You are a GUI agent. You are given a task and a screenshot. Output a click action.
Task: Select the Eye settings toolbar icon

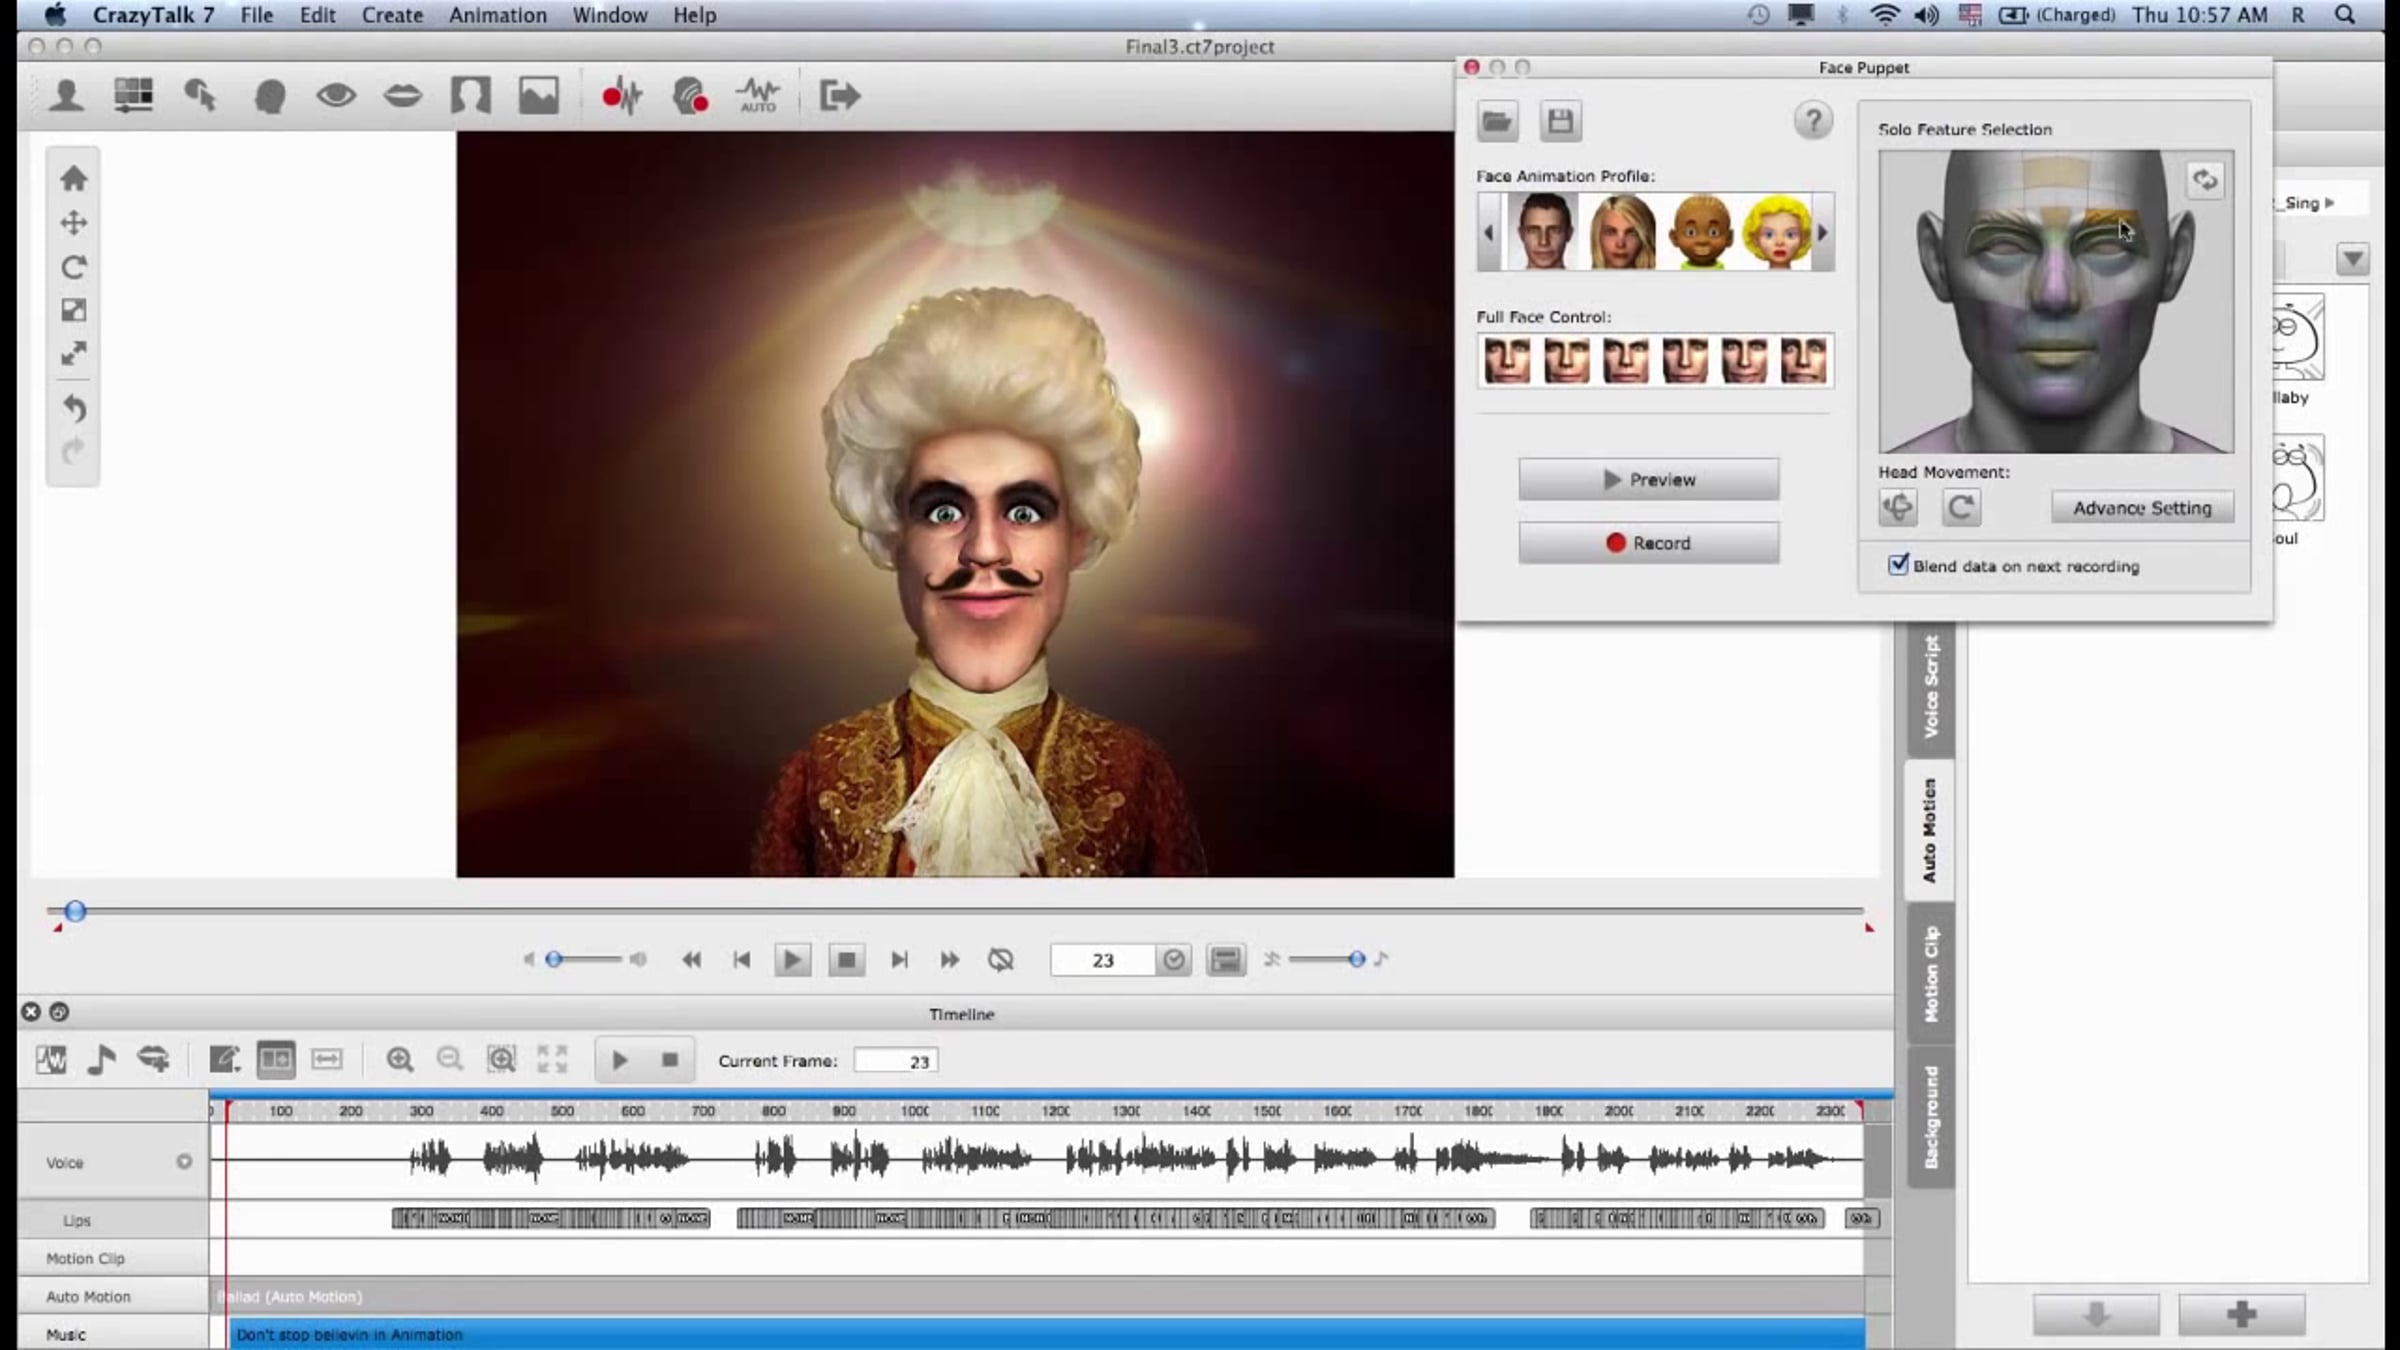click(336, 96)
